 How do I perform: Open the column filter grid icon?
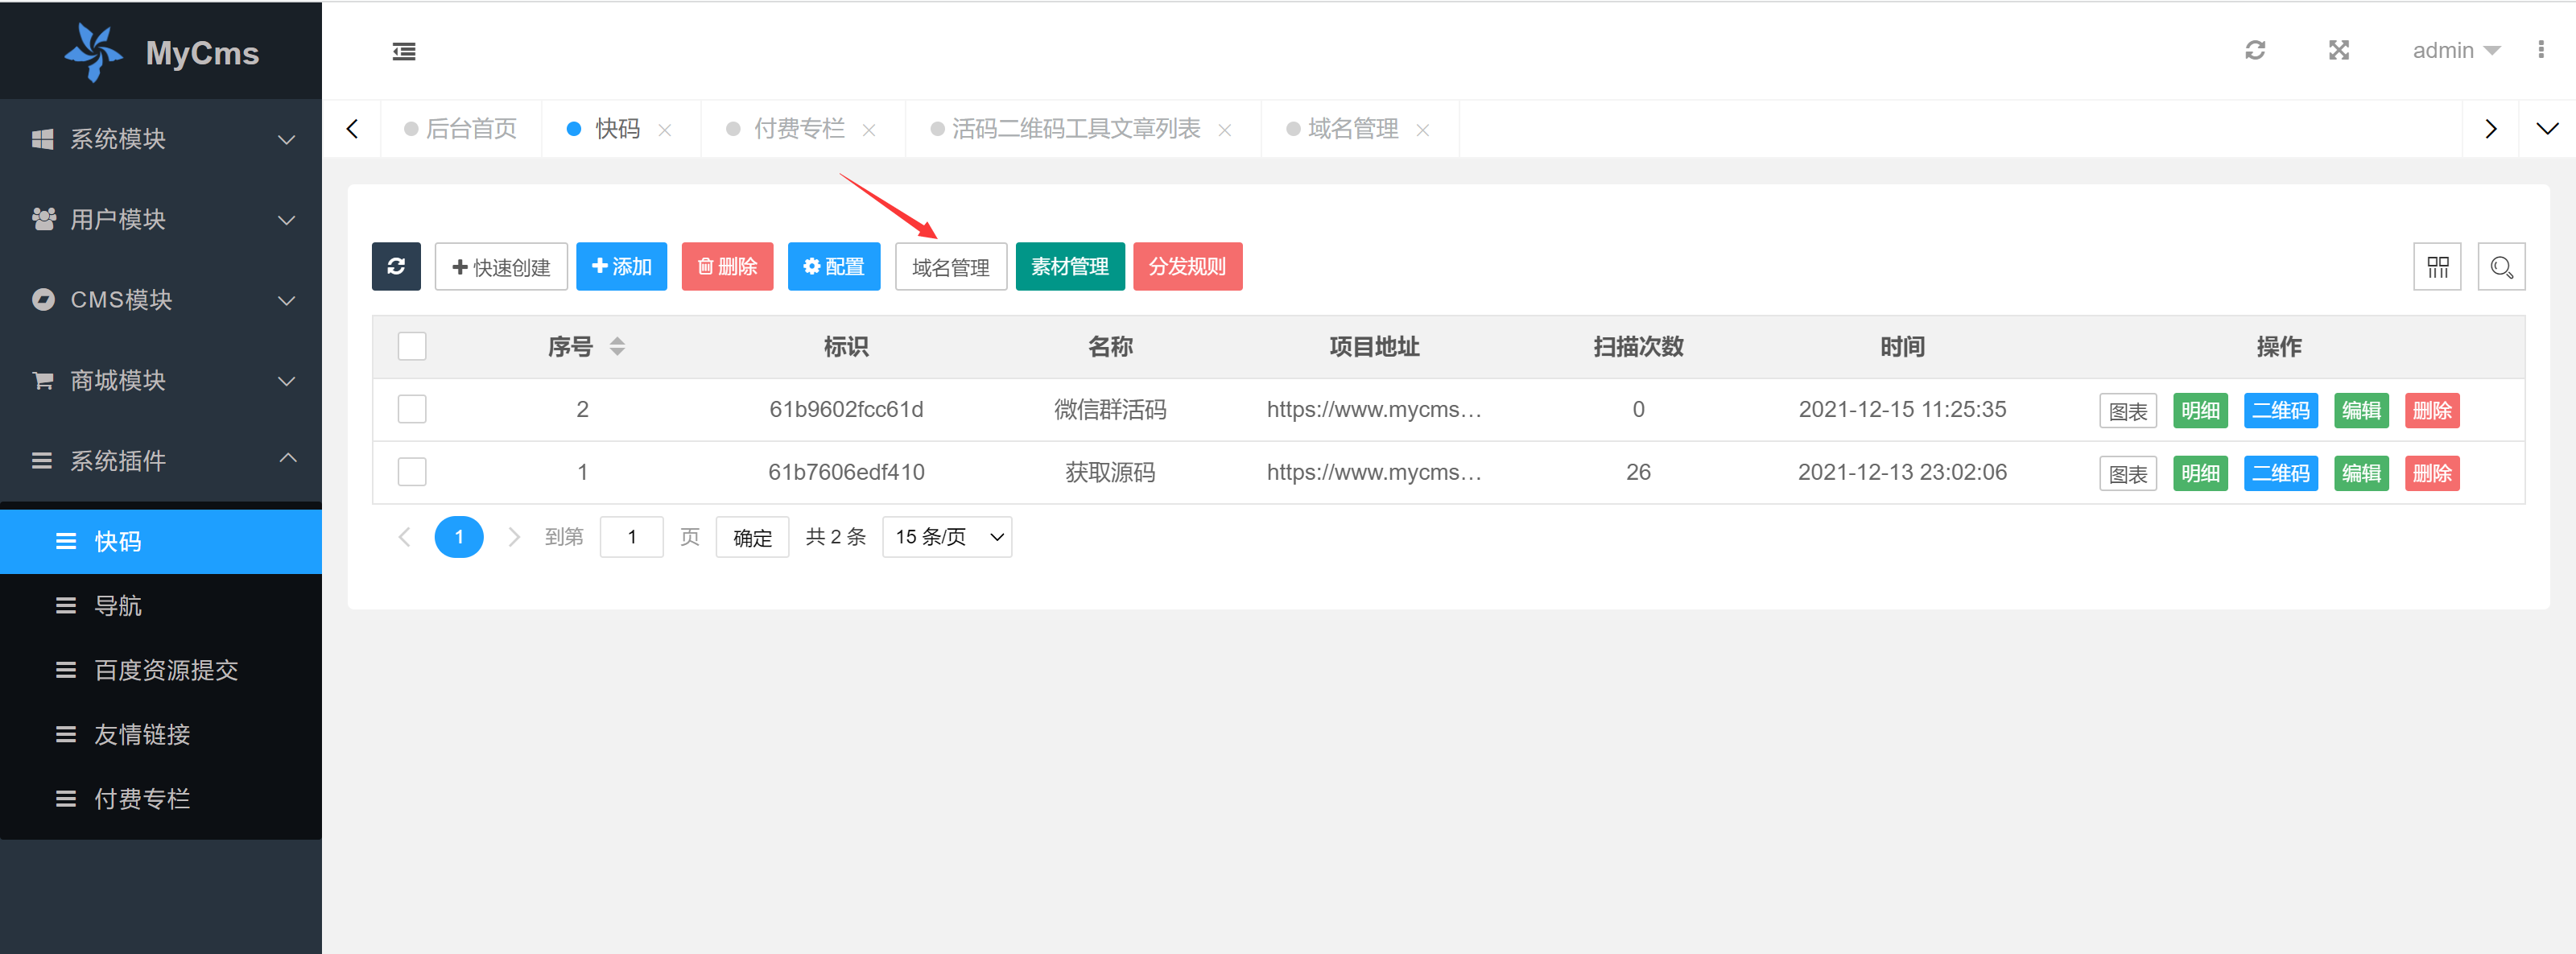[x=2437, y=266]
